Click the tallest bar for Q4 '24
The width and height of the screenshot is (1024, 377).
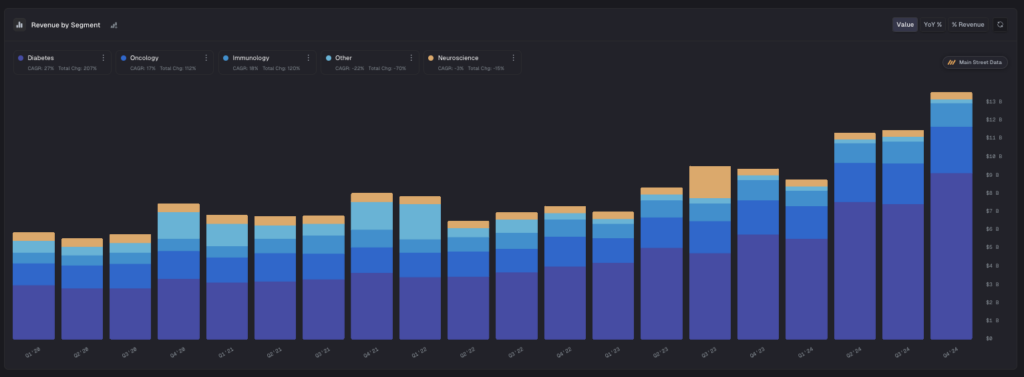tap(951, 216)
